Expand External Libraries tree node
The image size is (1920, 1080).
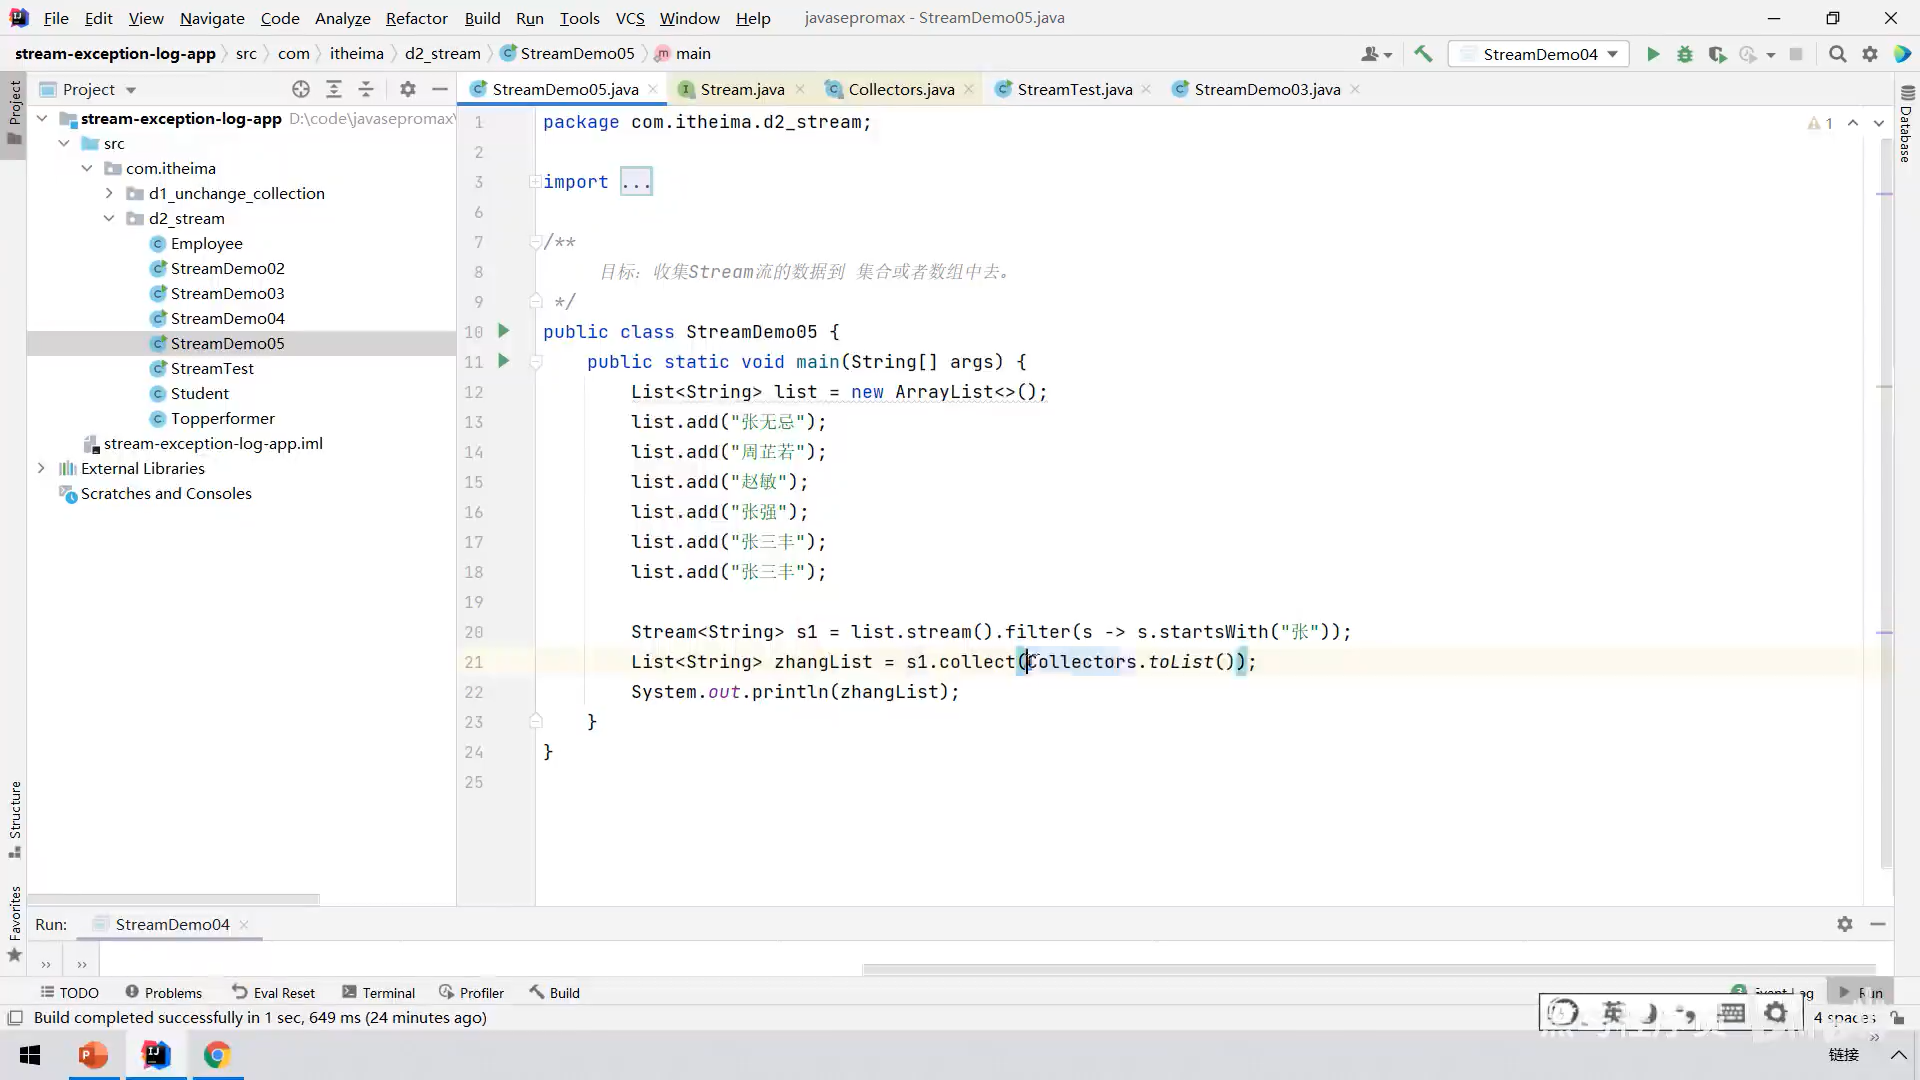[x=41, y=468]
